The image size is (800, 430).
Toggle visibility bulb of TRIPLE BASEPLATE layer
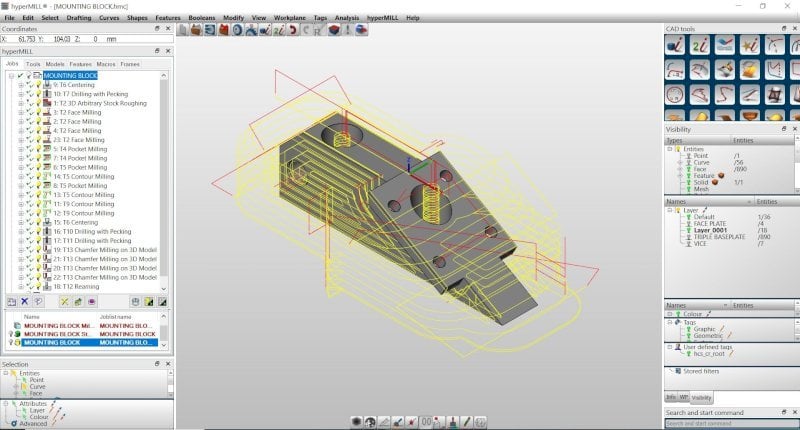[688, 237]
